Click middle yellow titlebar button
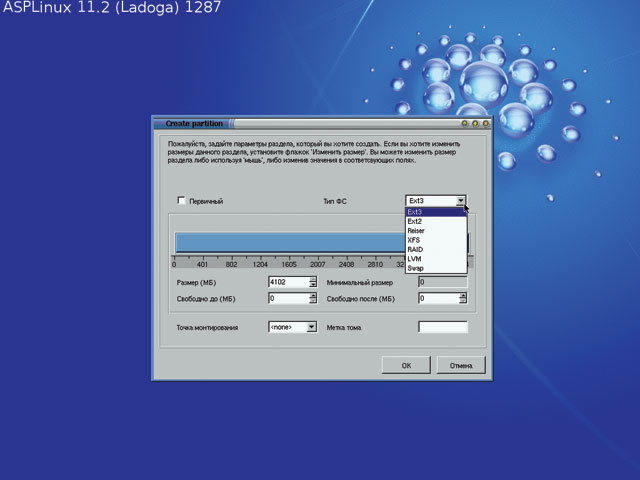Screen dimensions: 640x480 pos(475,123)
